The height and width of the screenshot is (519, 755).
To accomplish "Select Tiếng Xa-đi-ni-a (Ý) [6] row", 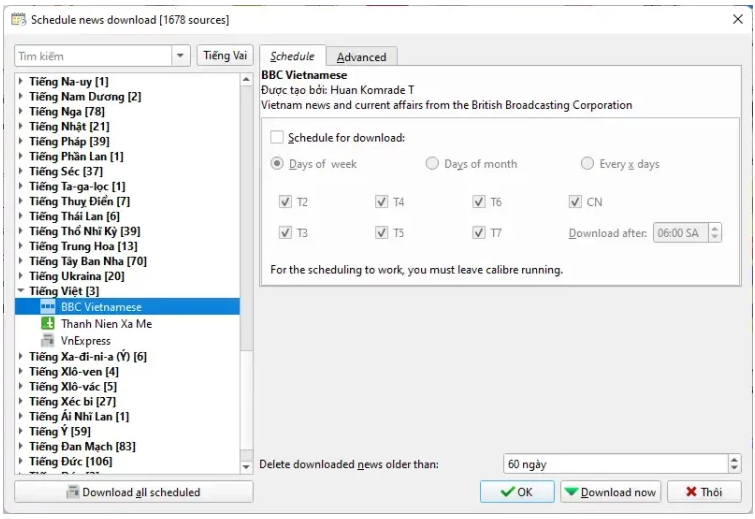I will [127, 356].
